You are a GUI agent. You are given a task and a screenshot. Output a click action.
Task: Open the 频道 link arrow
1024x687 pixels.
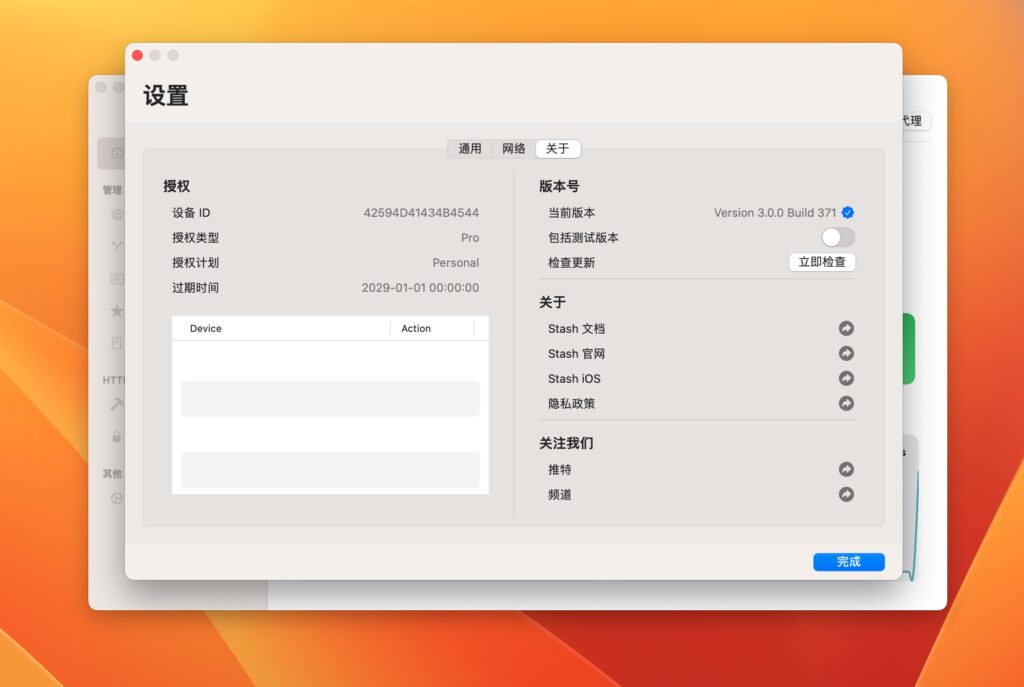(846, 494)
